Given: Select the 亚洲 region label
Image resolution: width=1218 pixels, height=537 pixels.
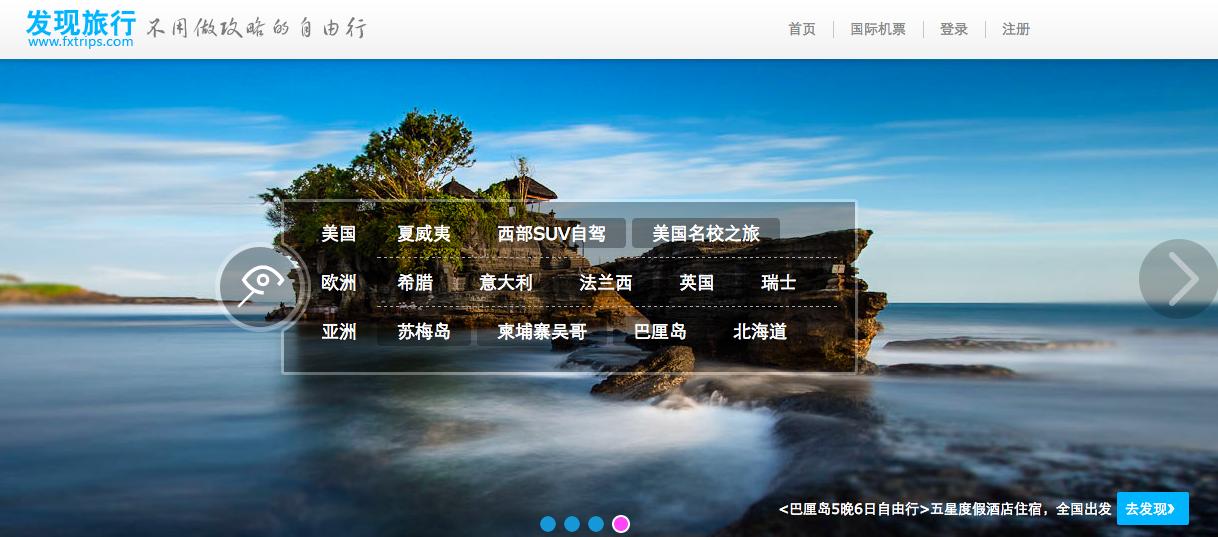Looking at the screenshot, I should [x=339, y=332].
